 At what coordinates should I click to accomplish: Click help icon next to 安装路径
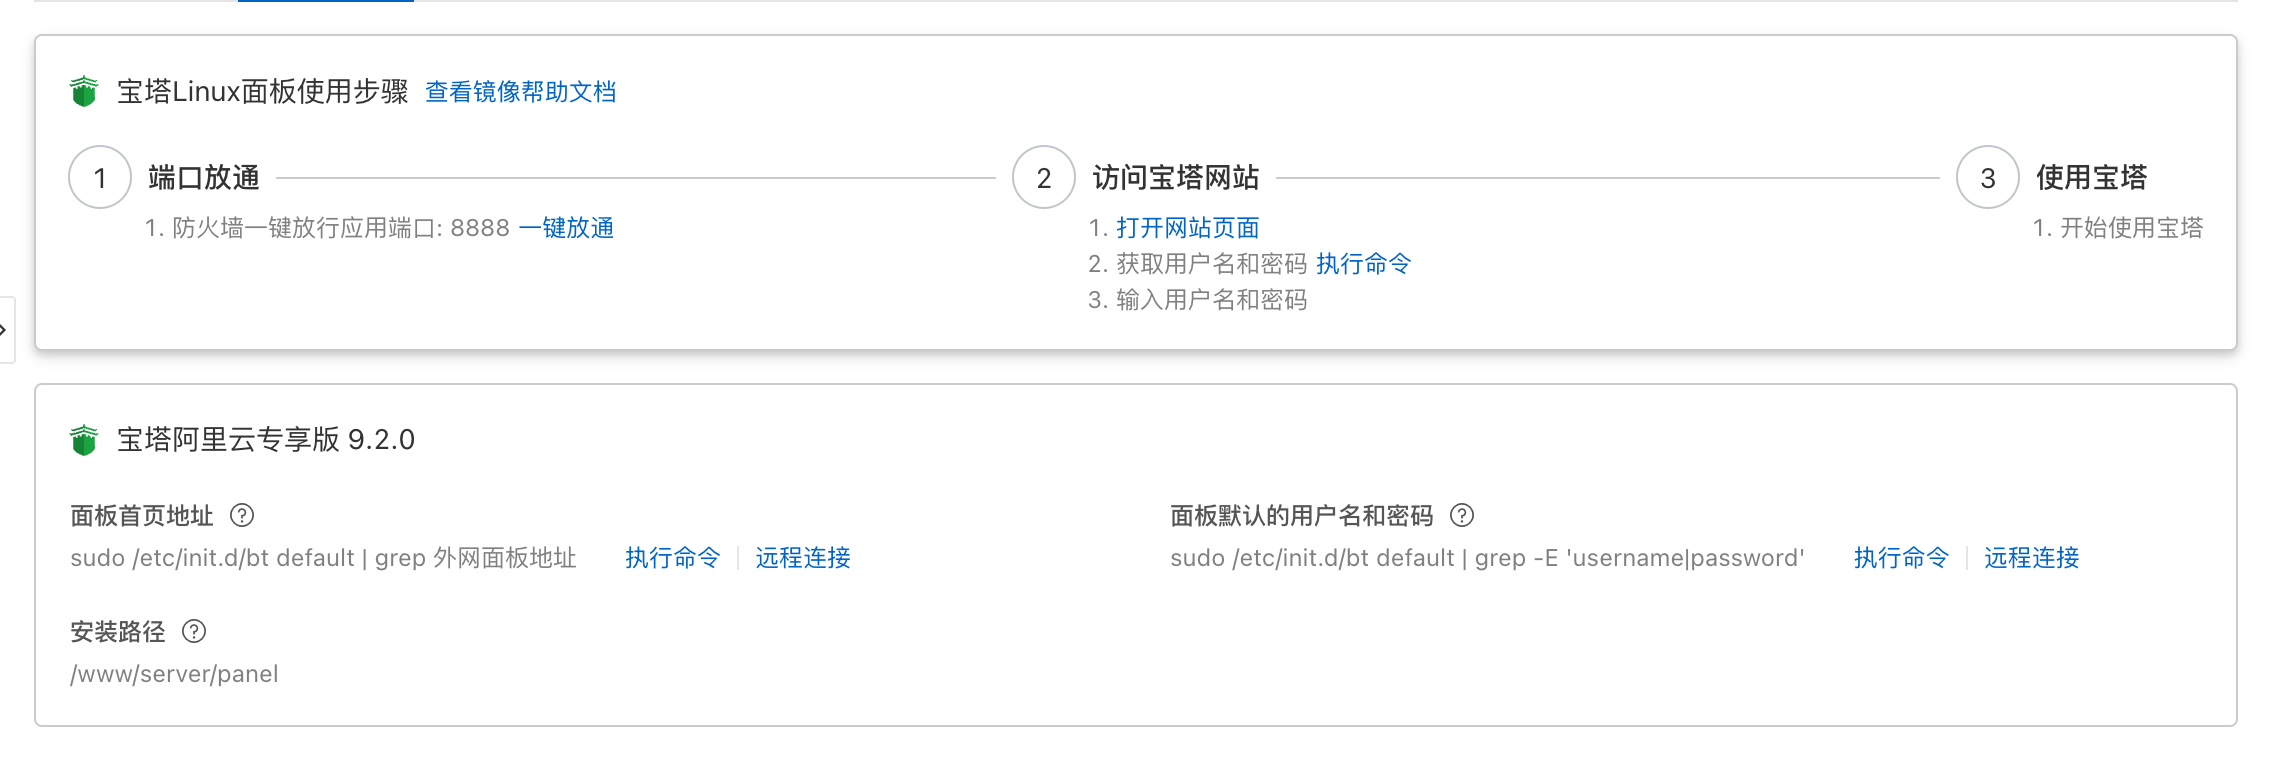pos(194,631)
